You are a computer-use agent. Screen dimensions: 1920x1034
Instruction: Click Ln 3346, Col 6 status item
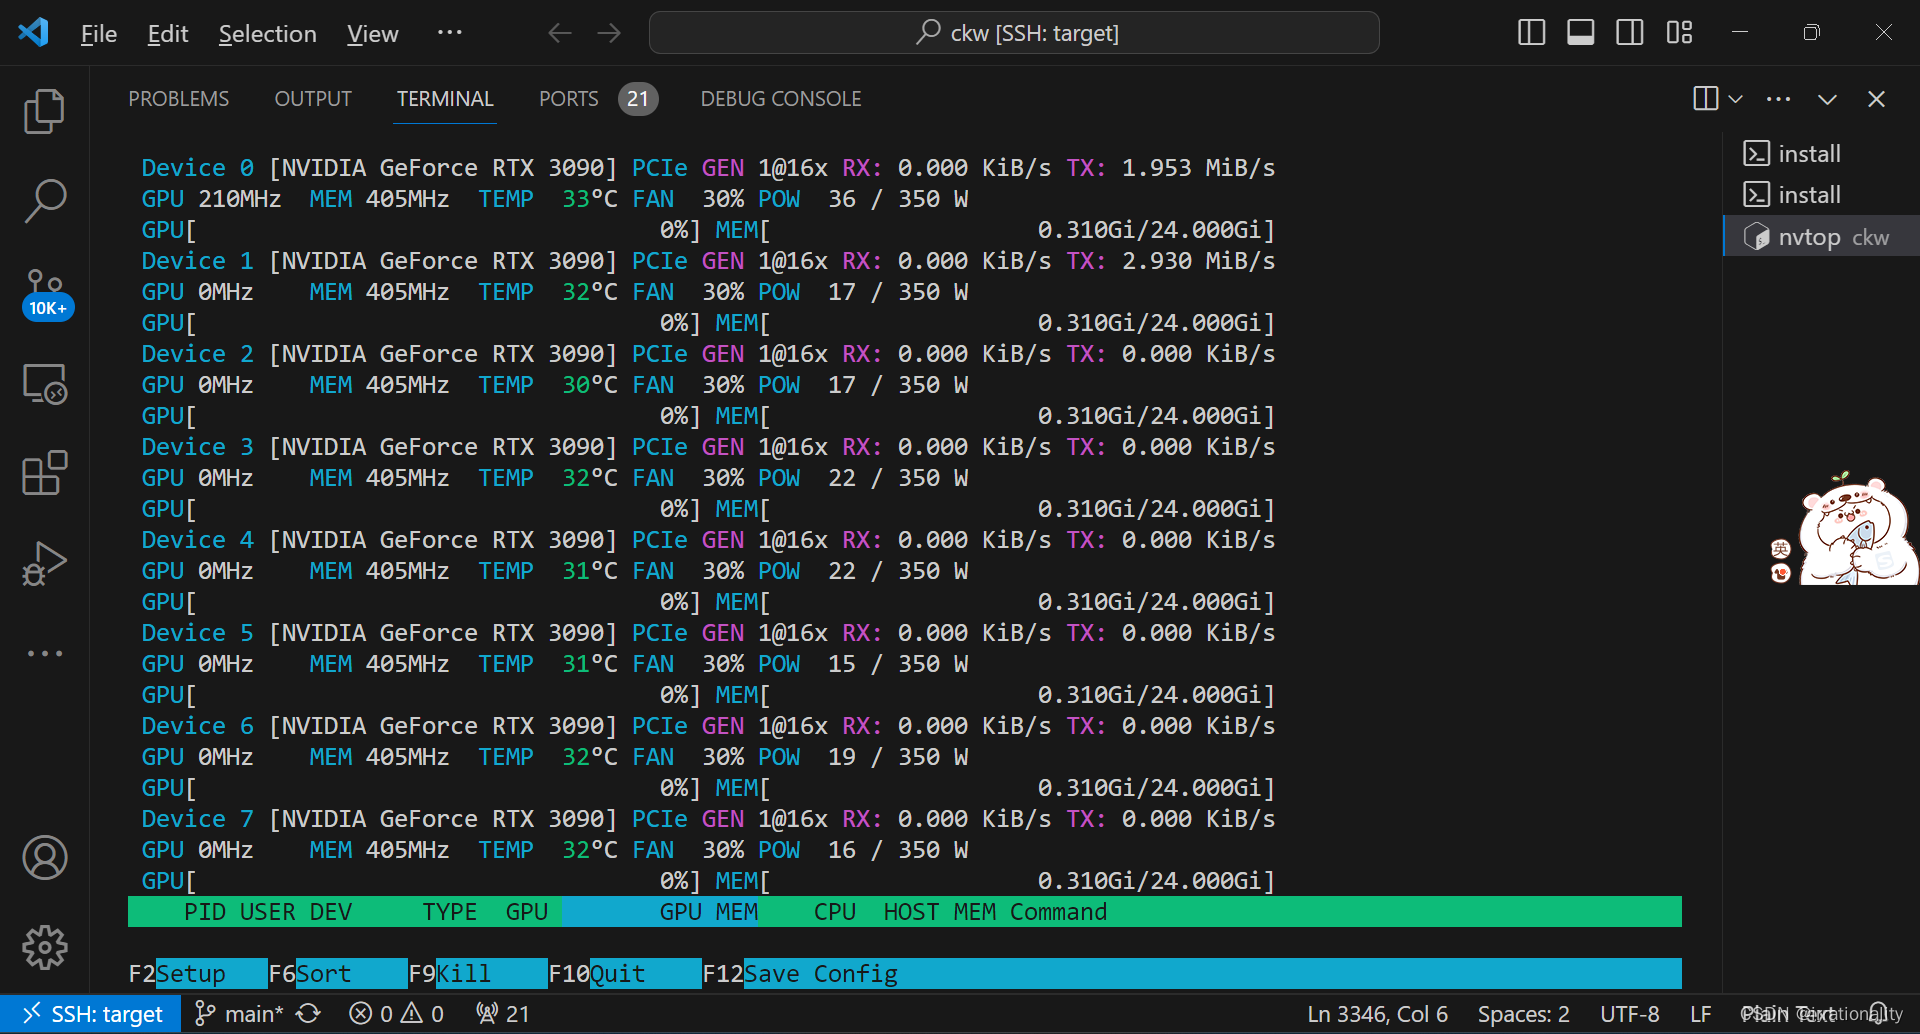click(x=1377, y=1014)
